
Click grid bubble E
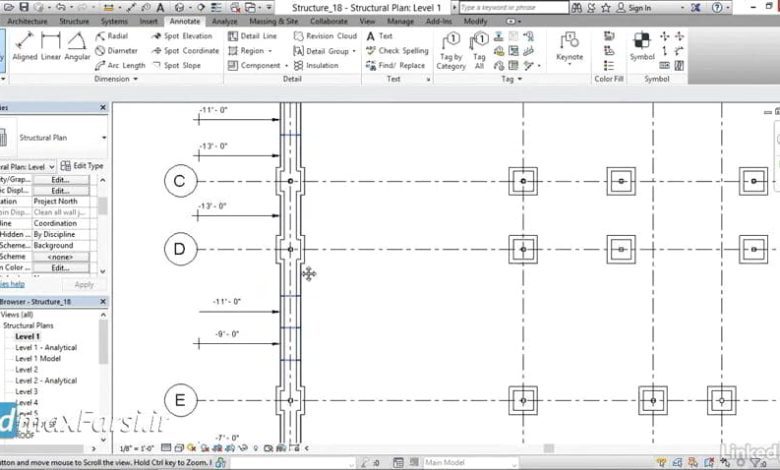pos(181,400)
